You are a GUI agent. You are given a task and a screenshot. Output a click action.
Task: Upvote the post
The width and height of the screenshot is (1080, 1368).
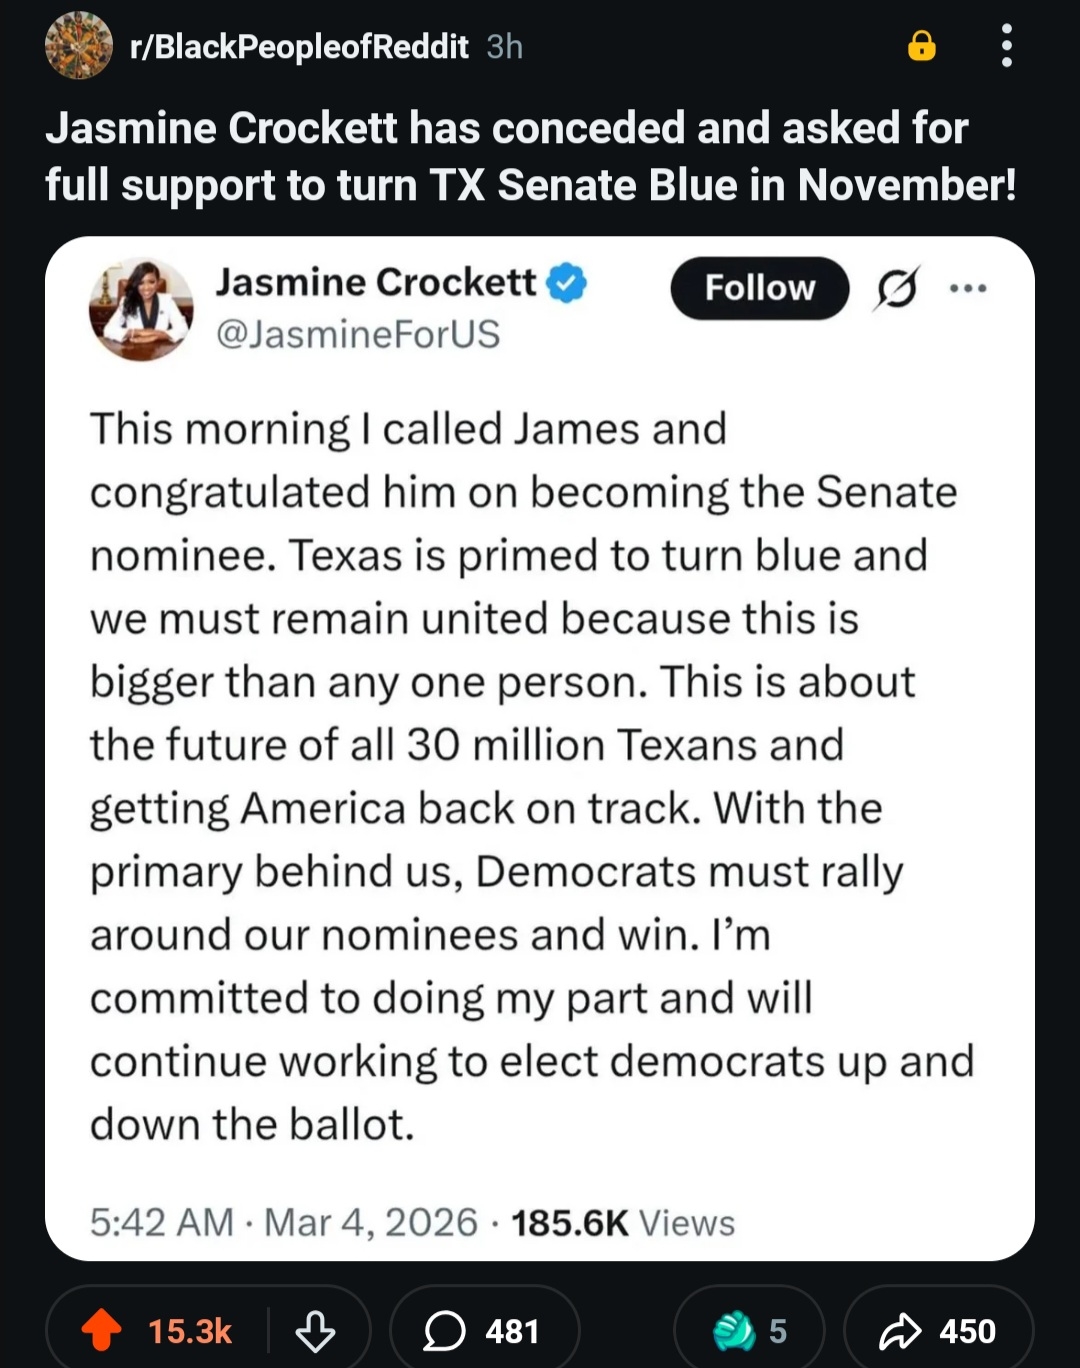coord(101,1331)
